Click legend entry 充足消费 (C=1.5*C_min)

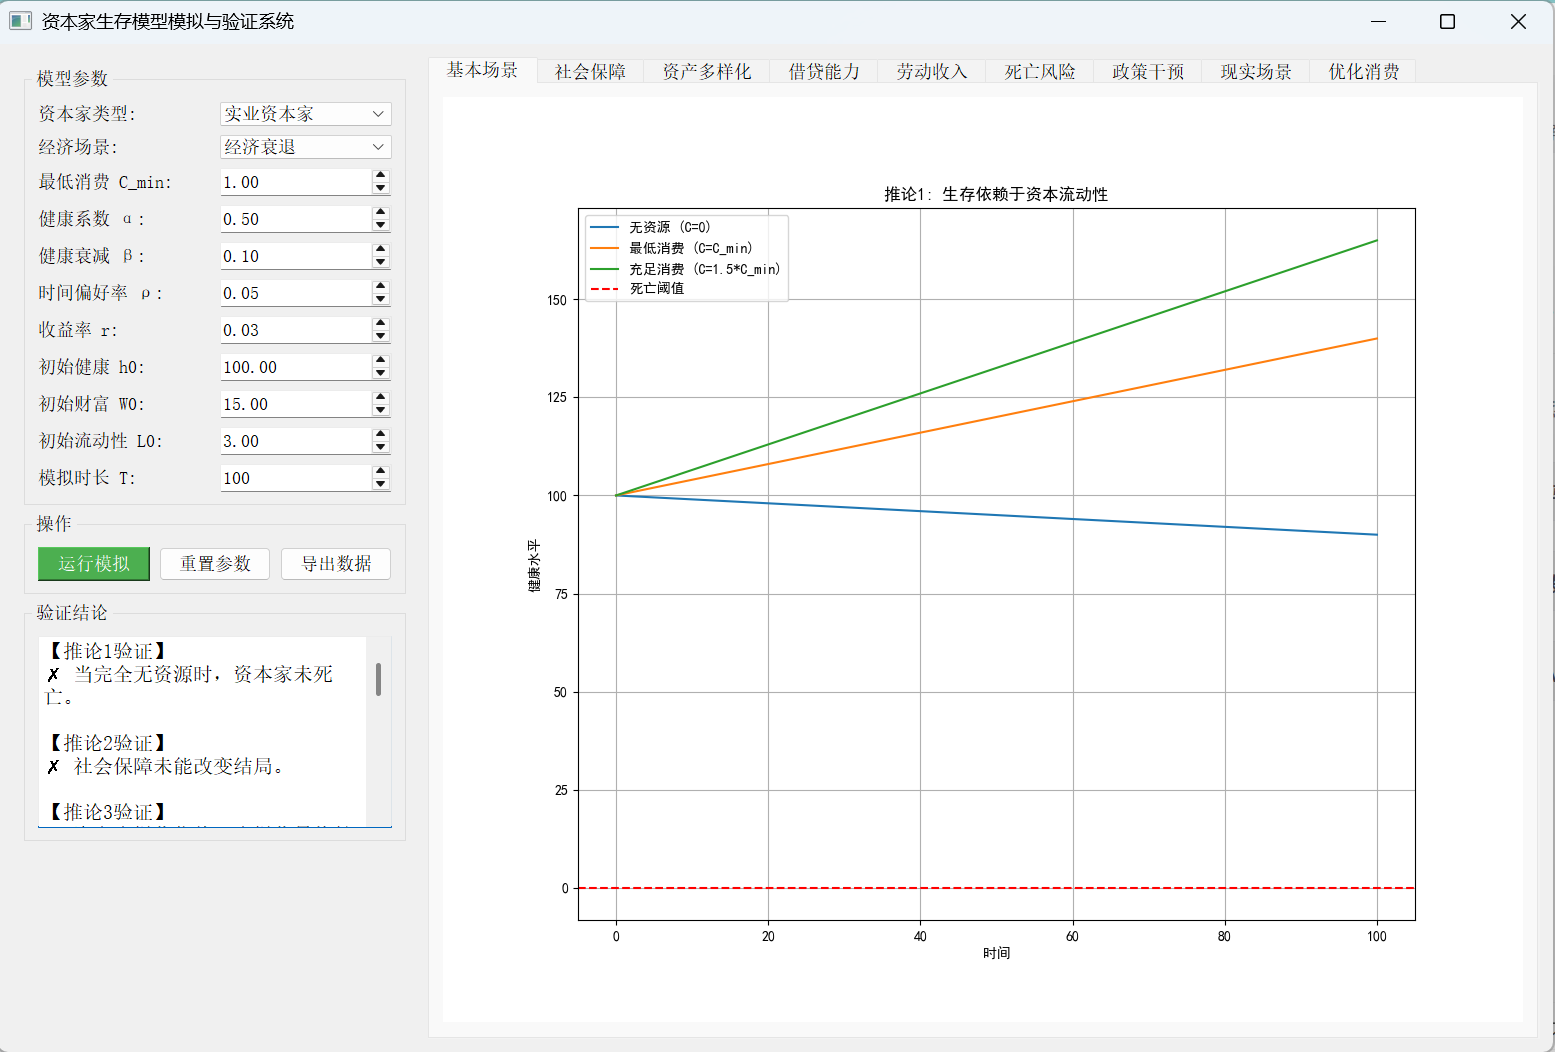[x=704, y=269]
